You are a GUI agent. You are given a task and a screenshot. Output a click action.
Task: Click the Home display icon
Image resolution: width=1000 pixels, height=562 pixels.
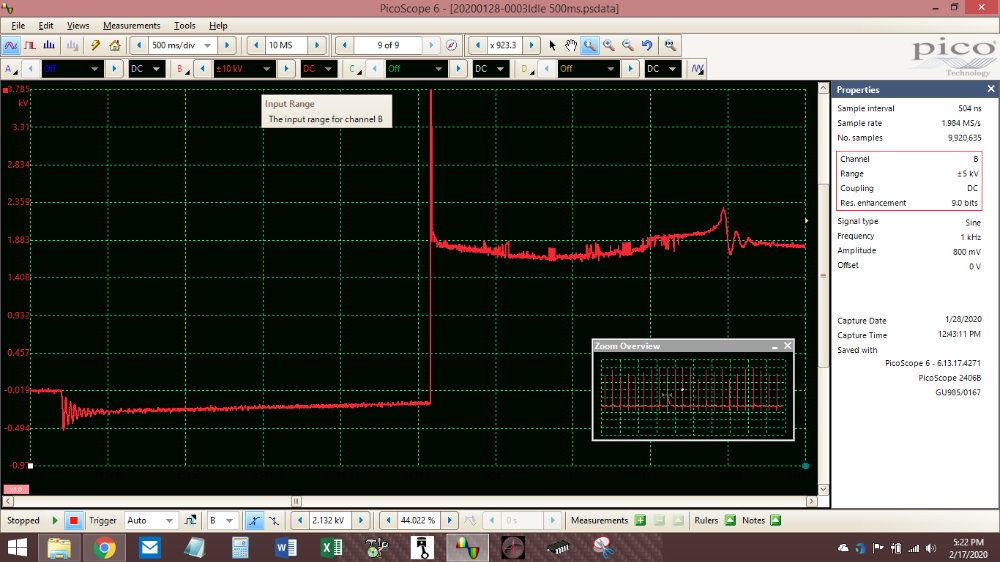point(115,45)
